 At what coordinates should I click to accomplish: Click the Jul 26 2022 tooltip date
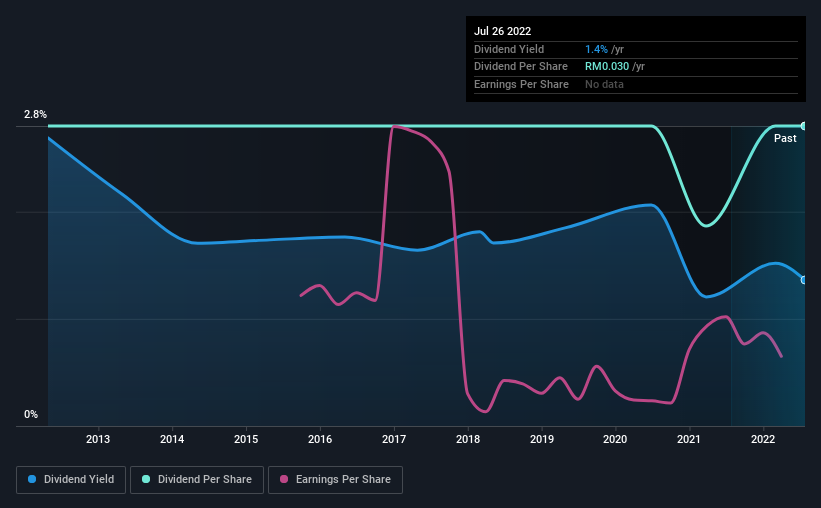(x=502, y=31)
